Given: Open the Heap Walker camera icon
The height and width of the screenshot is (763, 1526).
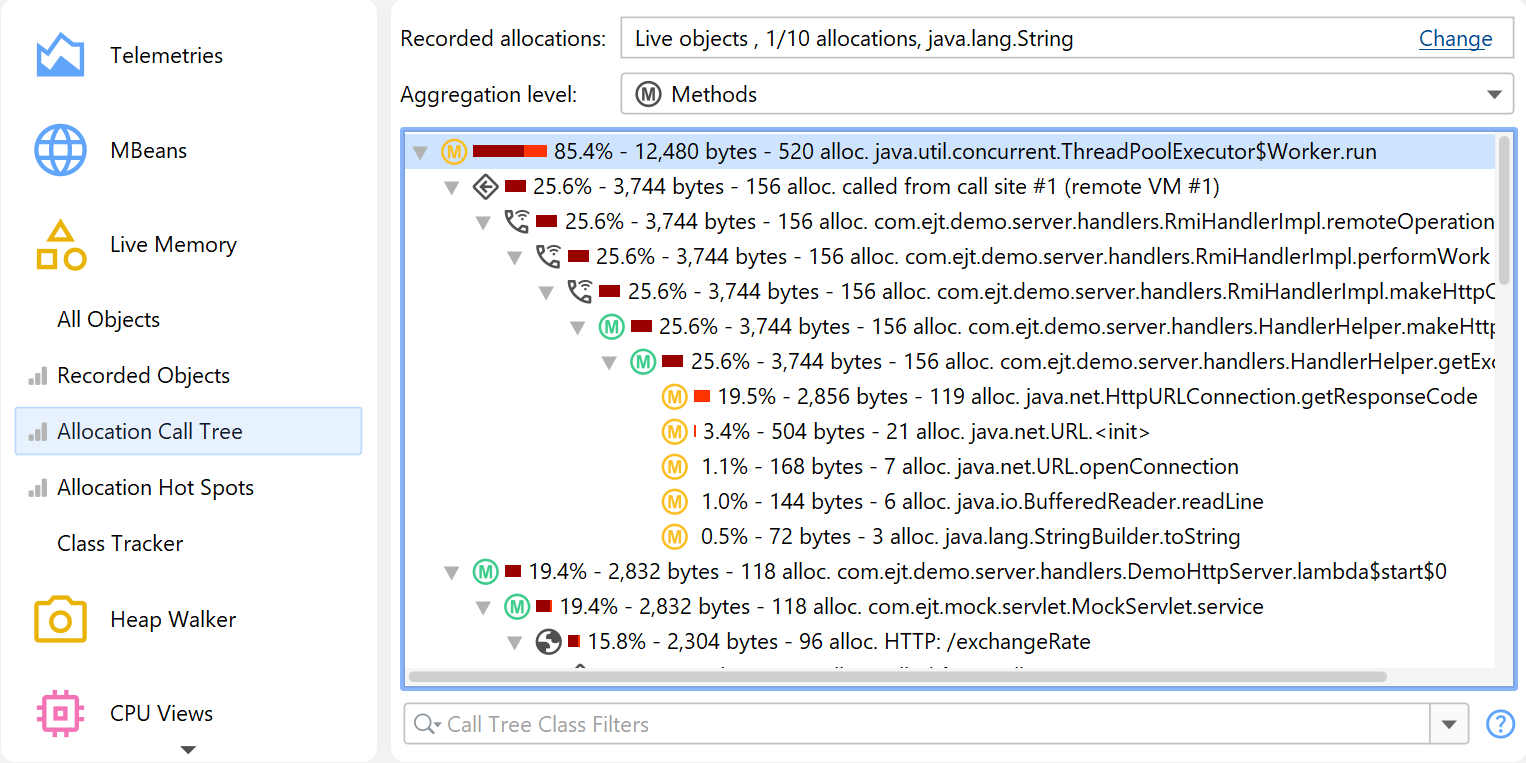Looking at the screenshot, I should (x=60, y=619).
